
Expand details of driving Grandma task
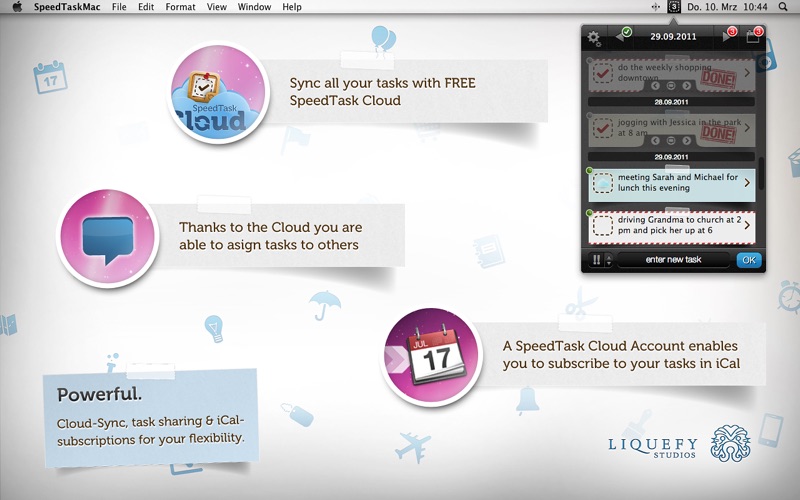coord(747,225)
